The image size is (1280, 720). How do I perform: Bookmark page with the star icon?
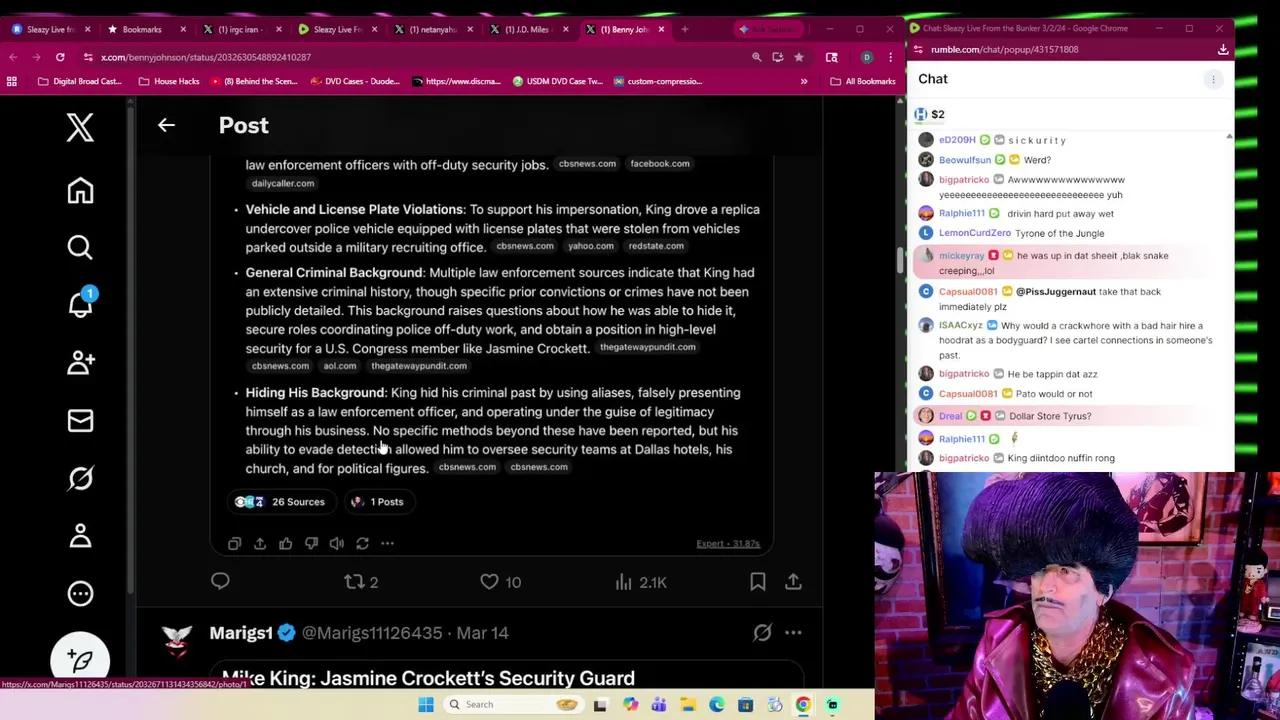tap(798, 57)
